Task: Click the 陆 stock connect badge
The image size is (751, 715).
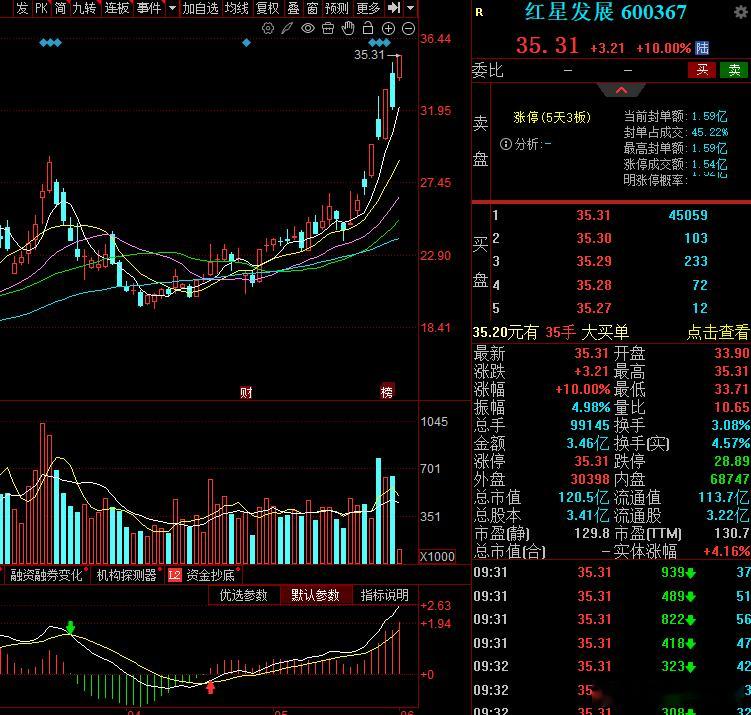Action: [x=702, y=48]
